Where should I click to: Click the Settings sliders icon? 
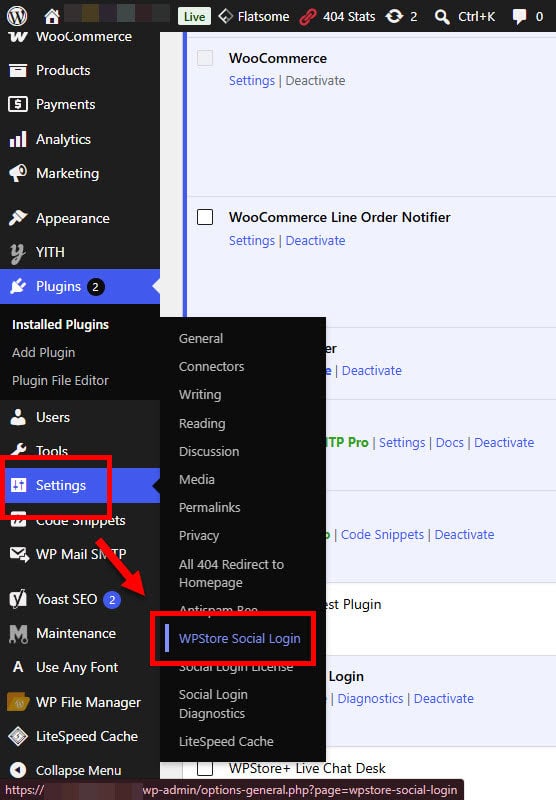tap(18, 485)
